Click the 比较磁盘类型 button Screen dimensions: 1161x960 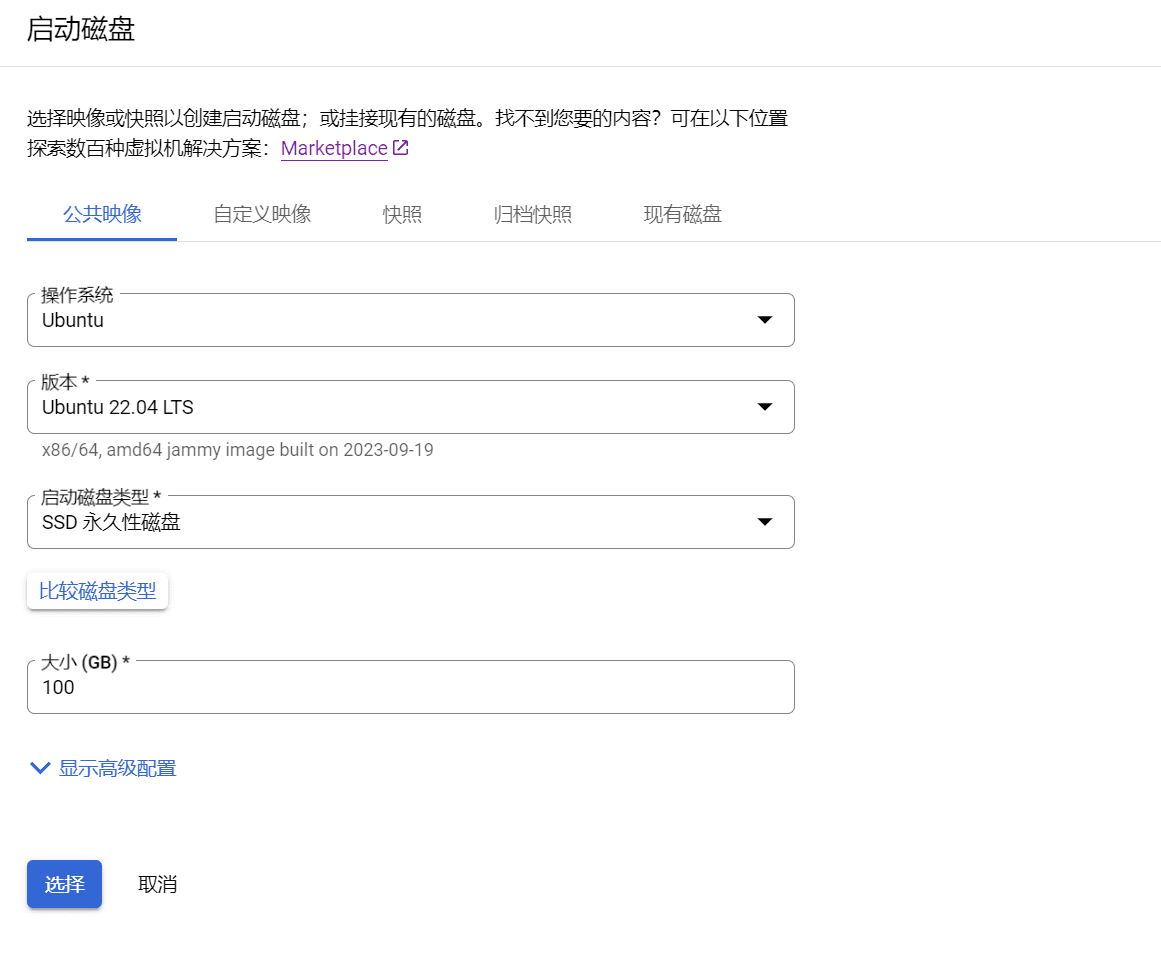97,590
